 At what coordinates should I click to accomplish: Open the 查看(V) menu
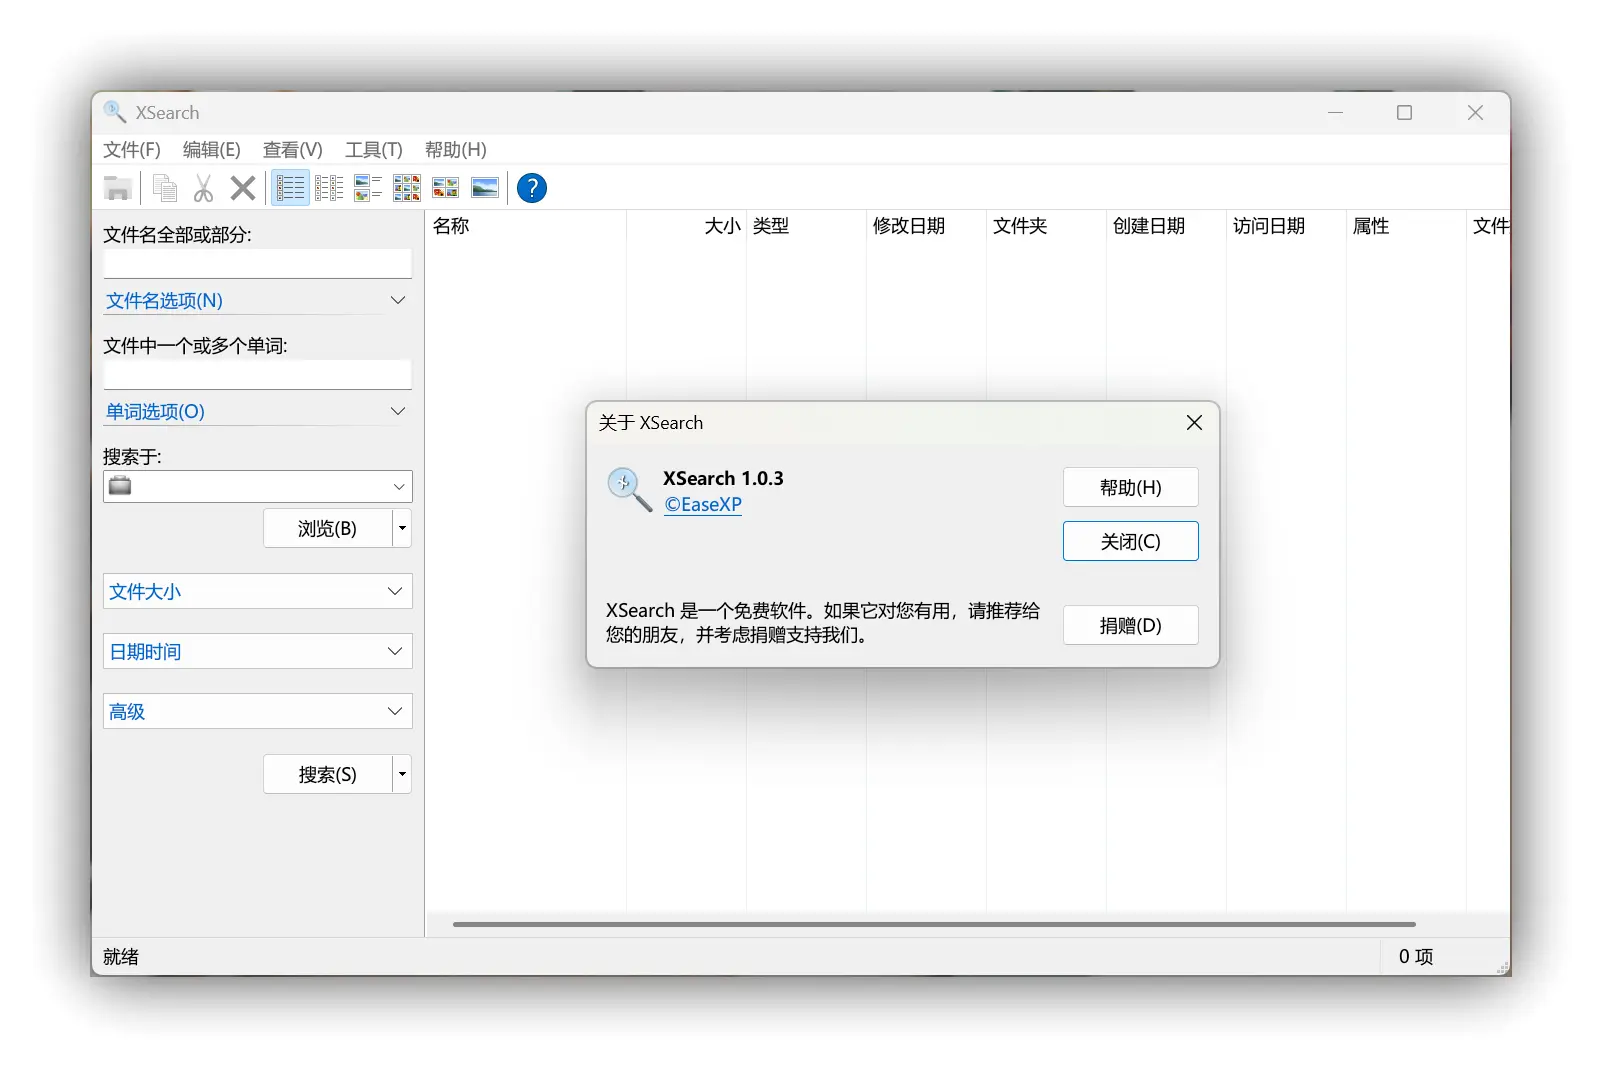[293, 150]
